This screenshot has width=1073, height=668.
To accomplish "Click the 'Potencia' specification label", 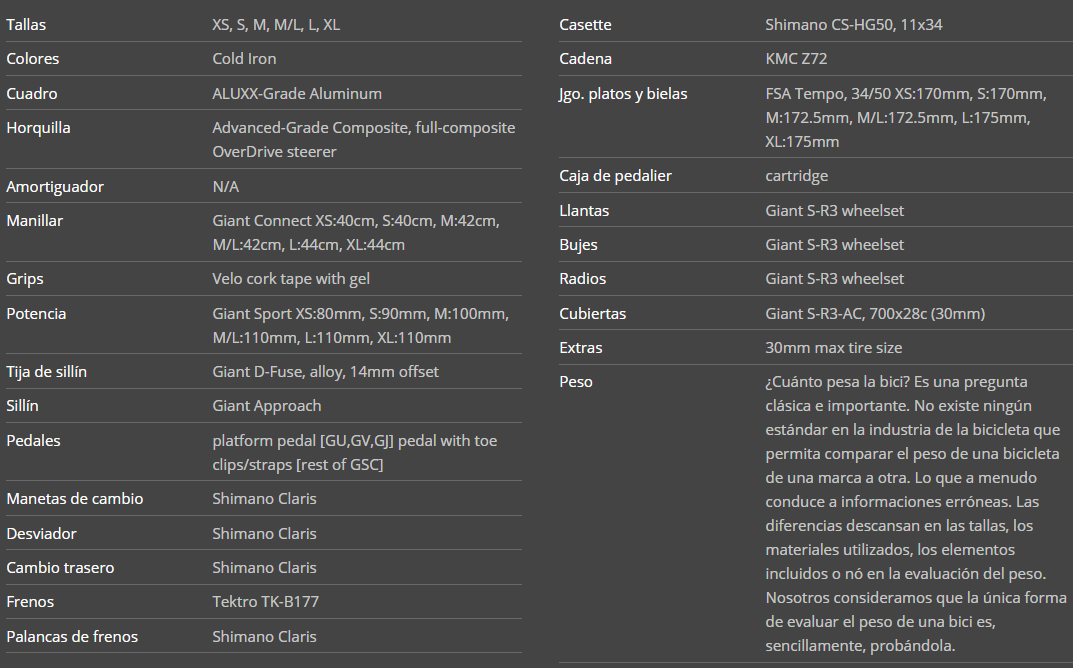I will tap(36, 314).
